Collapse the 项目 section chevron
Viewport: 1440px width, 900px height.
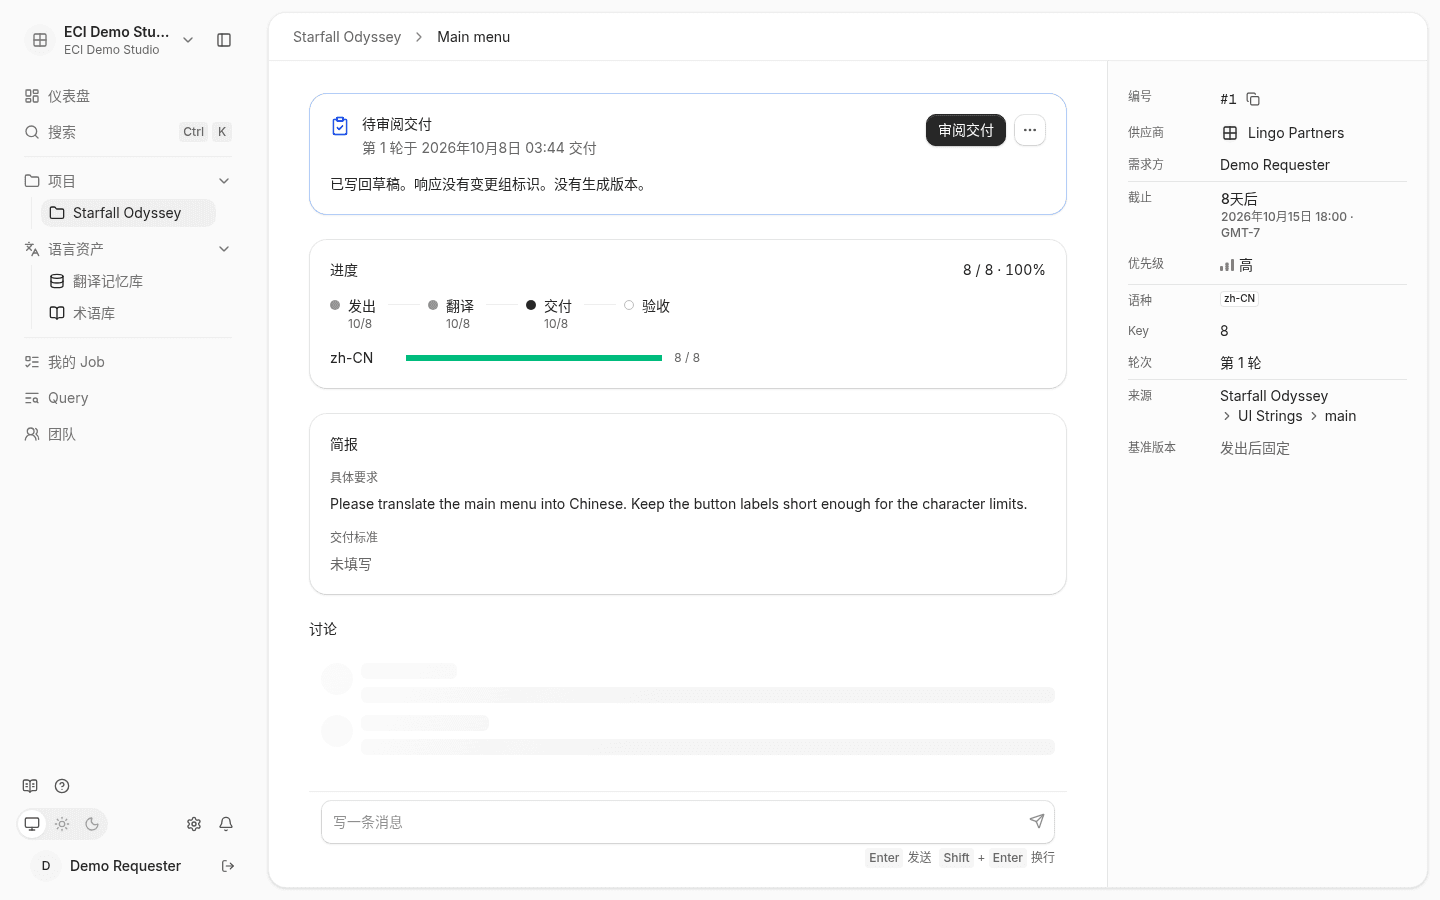coord(224,181)
